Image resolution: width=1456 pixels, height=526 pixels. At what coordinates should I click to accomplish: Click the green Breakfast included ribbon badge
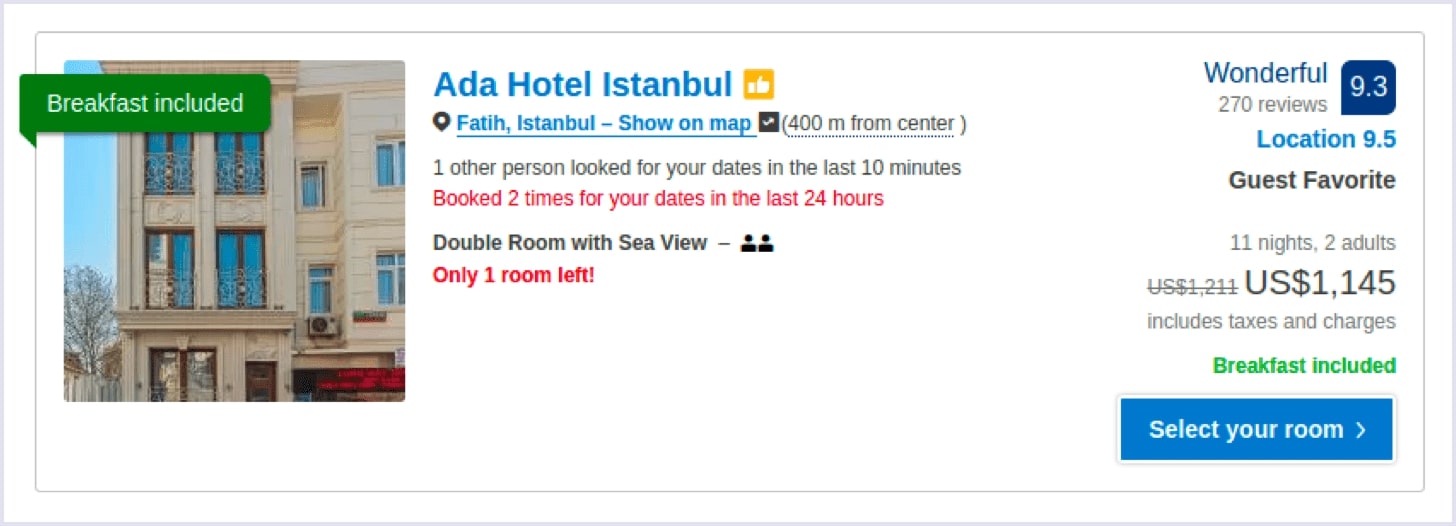click(x=145, y=104)
